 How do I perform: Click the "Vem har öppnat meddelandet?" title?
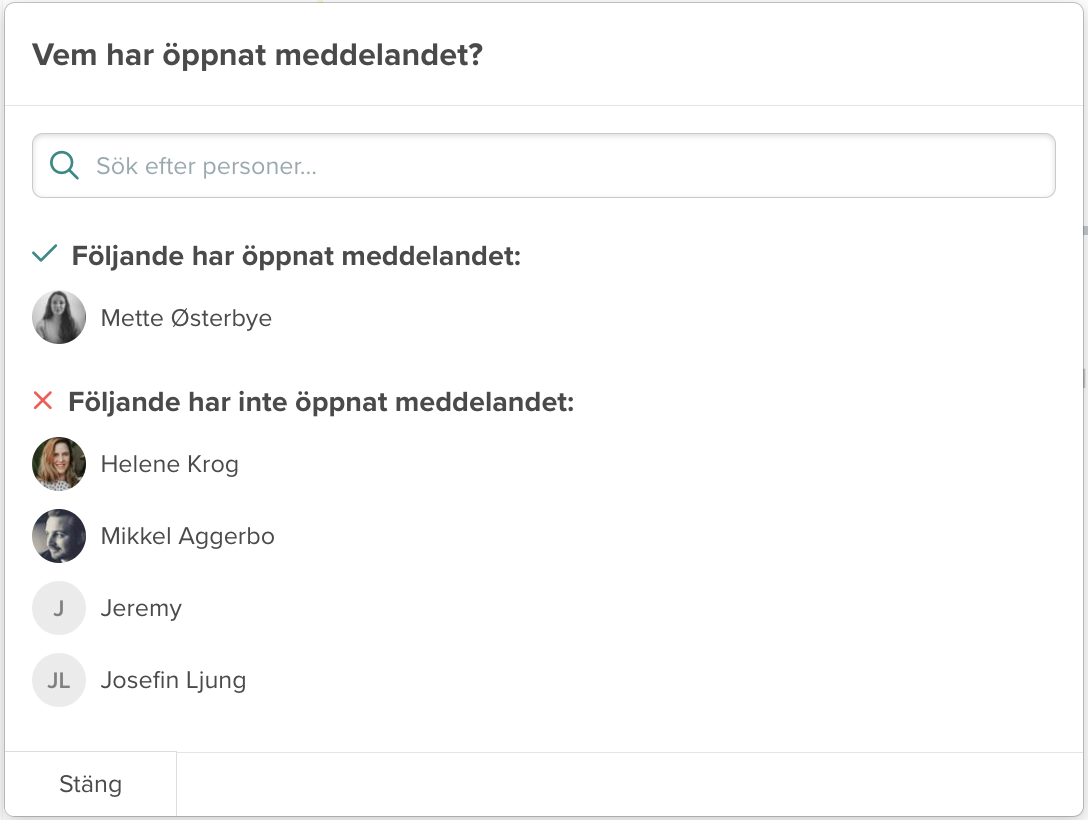tap(257, 54)
